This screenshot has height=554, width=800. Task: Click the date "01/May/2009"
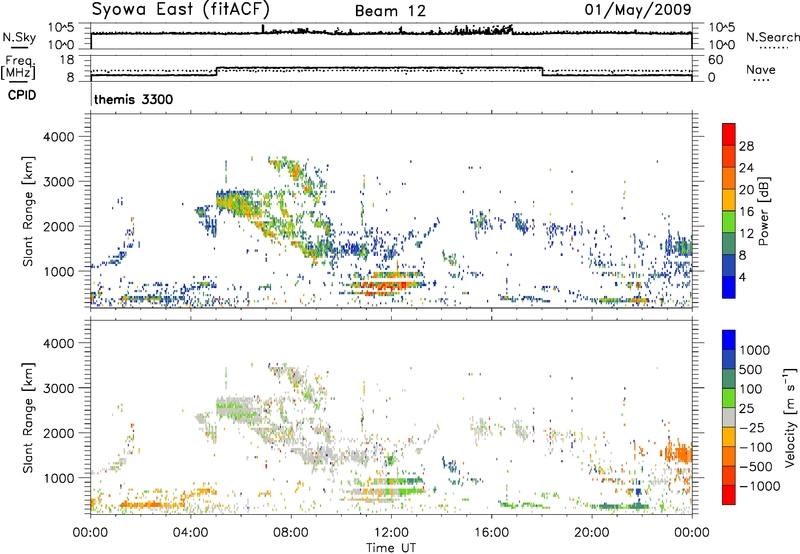click(638, 9)
